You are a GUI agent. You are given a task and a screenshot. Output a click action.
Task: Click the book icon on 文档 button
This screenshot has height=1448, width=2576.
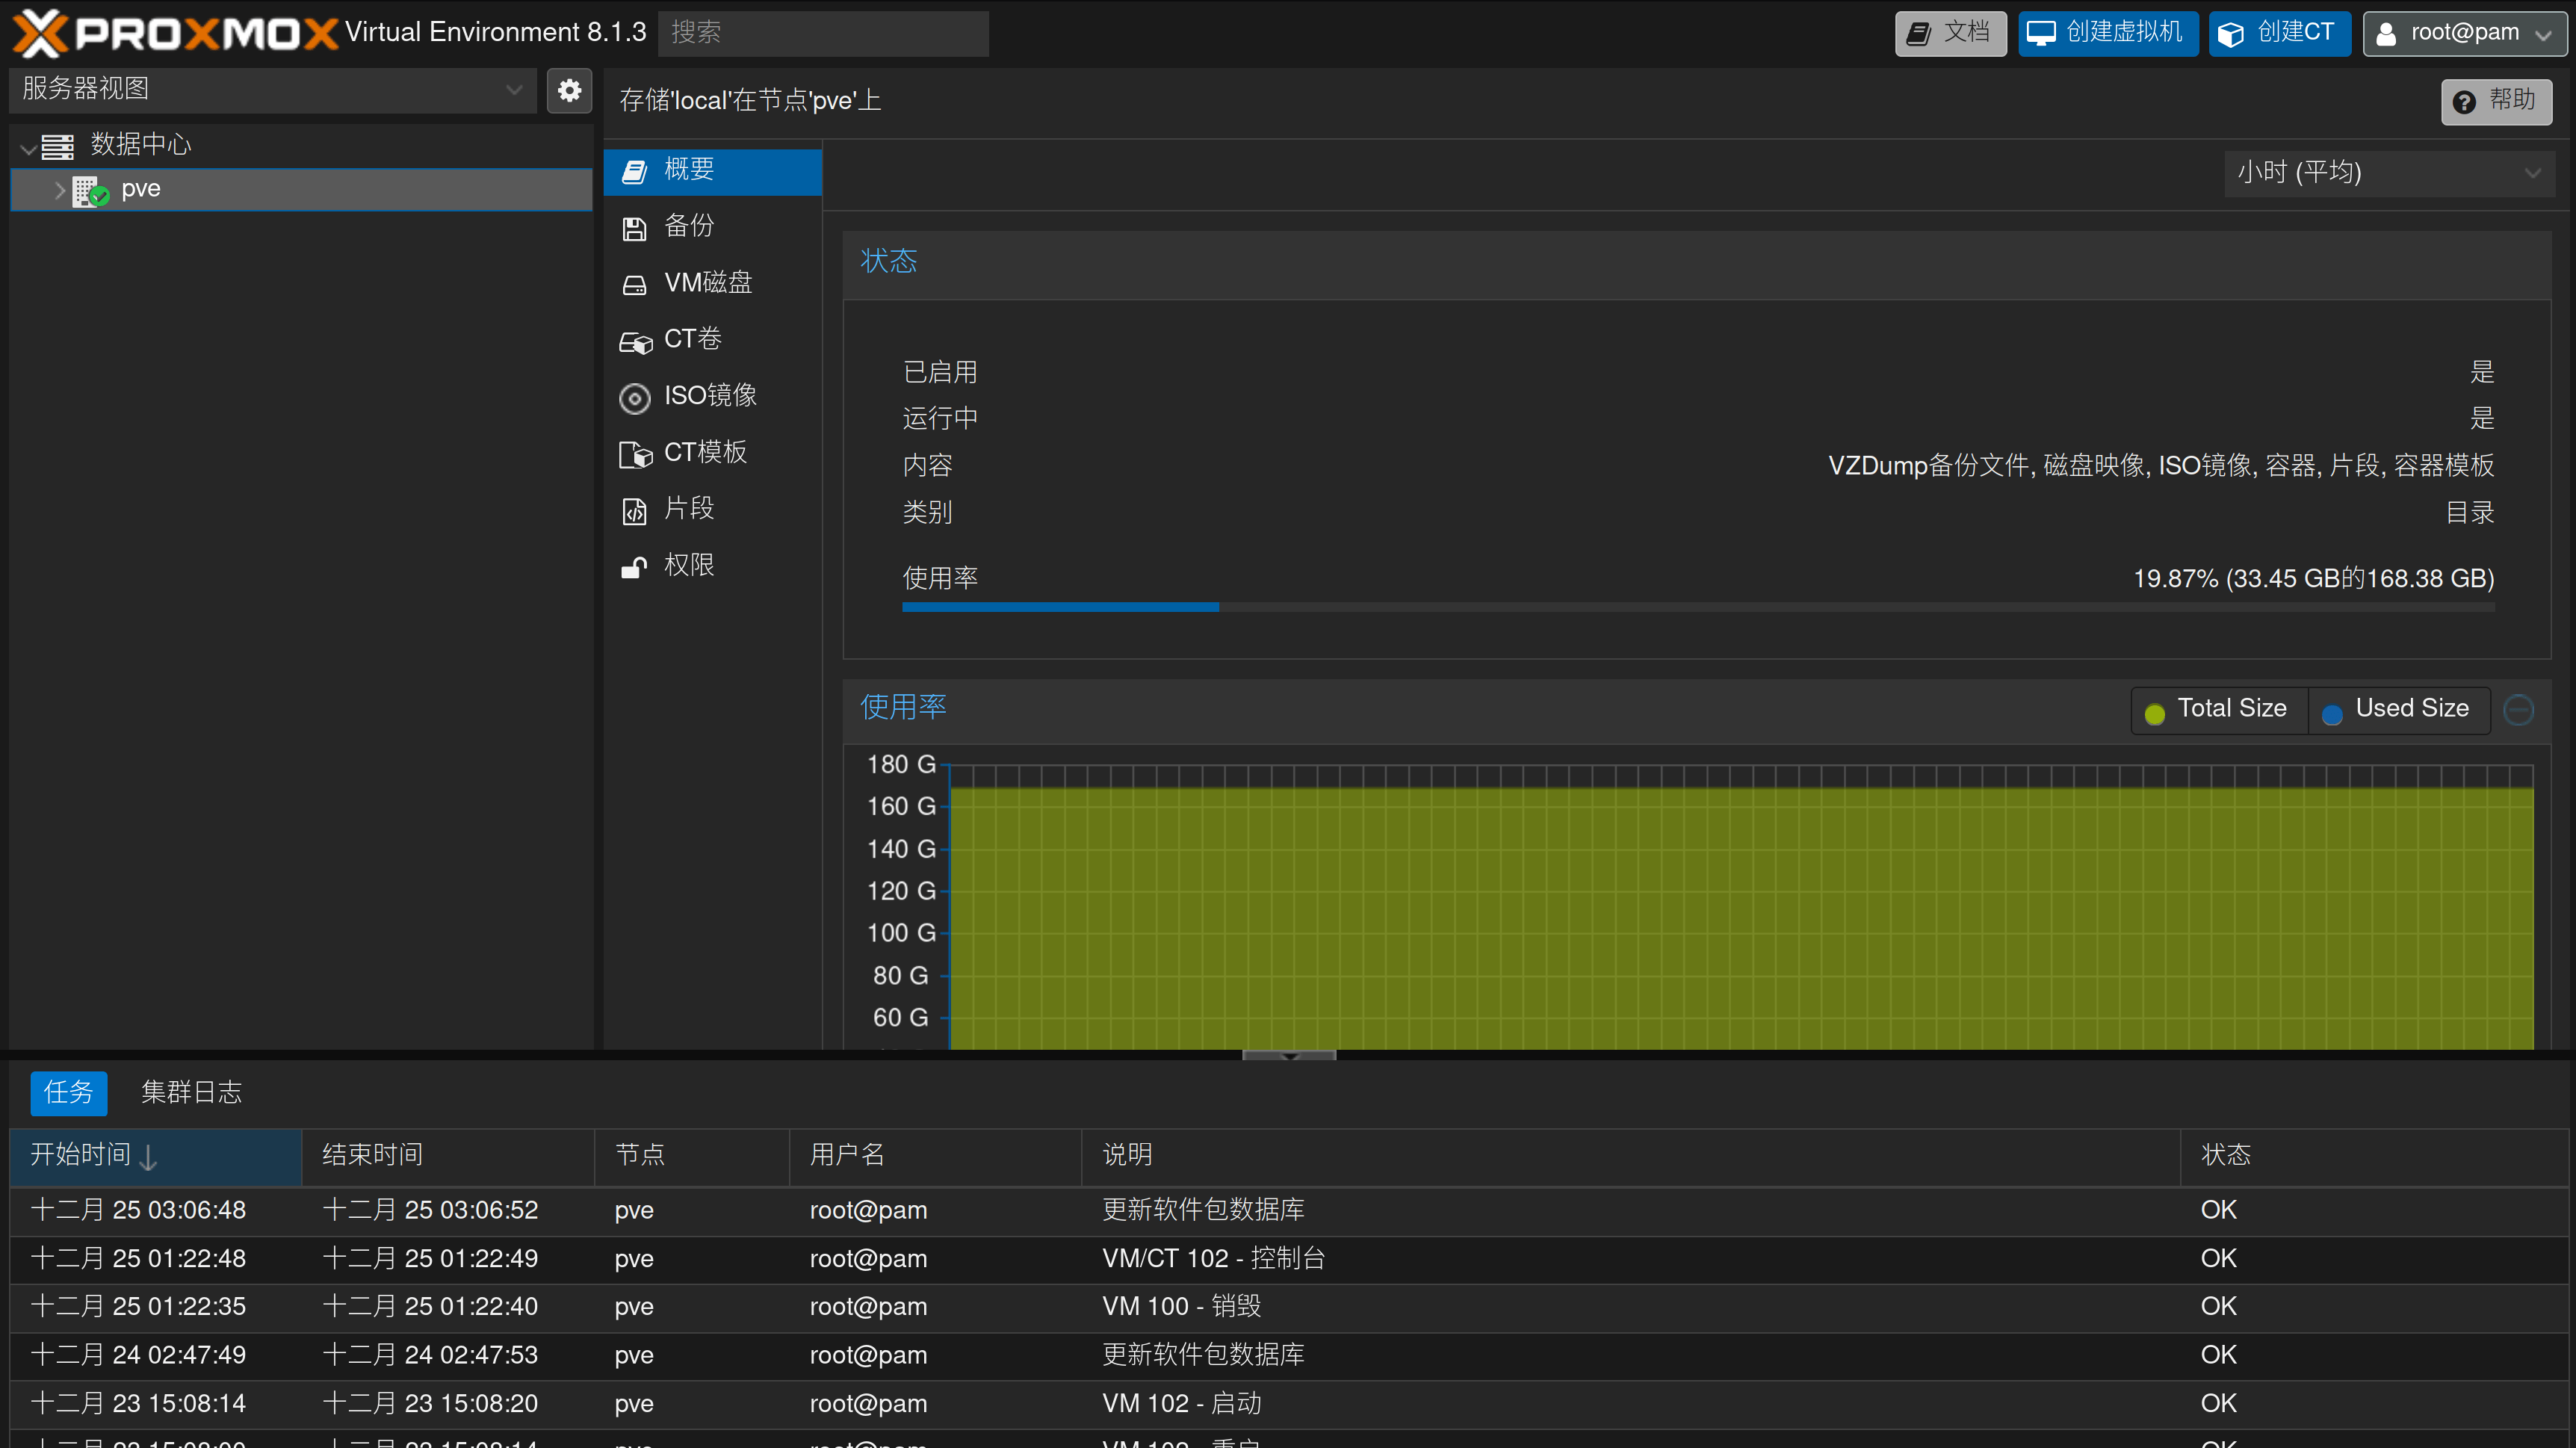pos(1919,34)
